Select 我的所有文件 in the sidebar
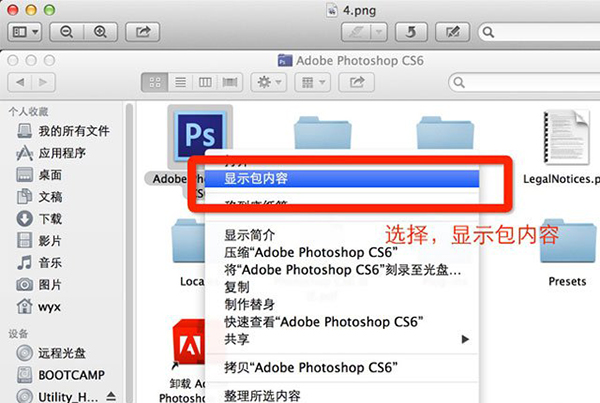600x403 pixels. 63,131
